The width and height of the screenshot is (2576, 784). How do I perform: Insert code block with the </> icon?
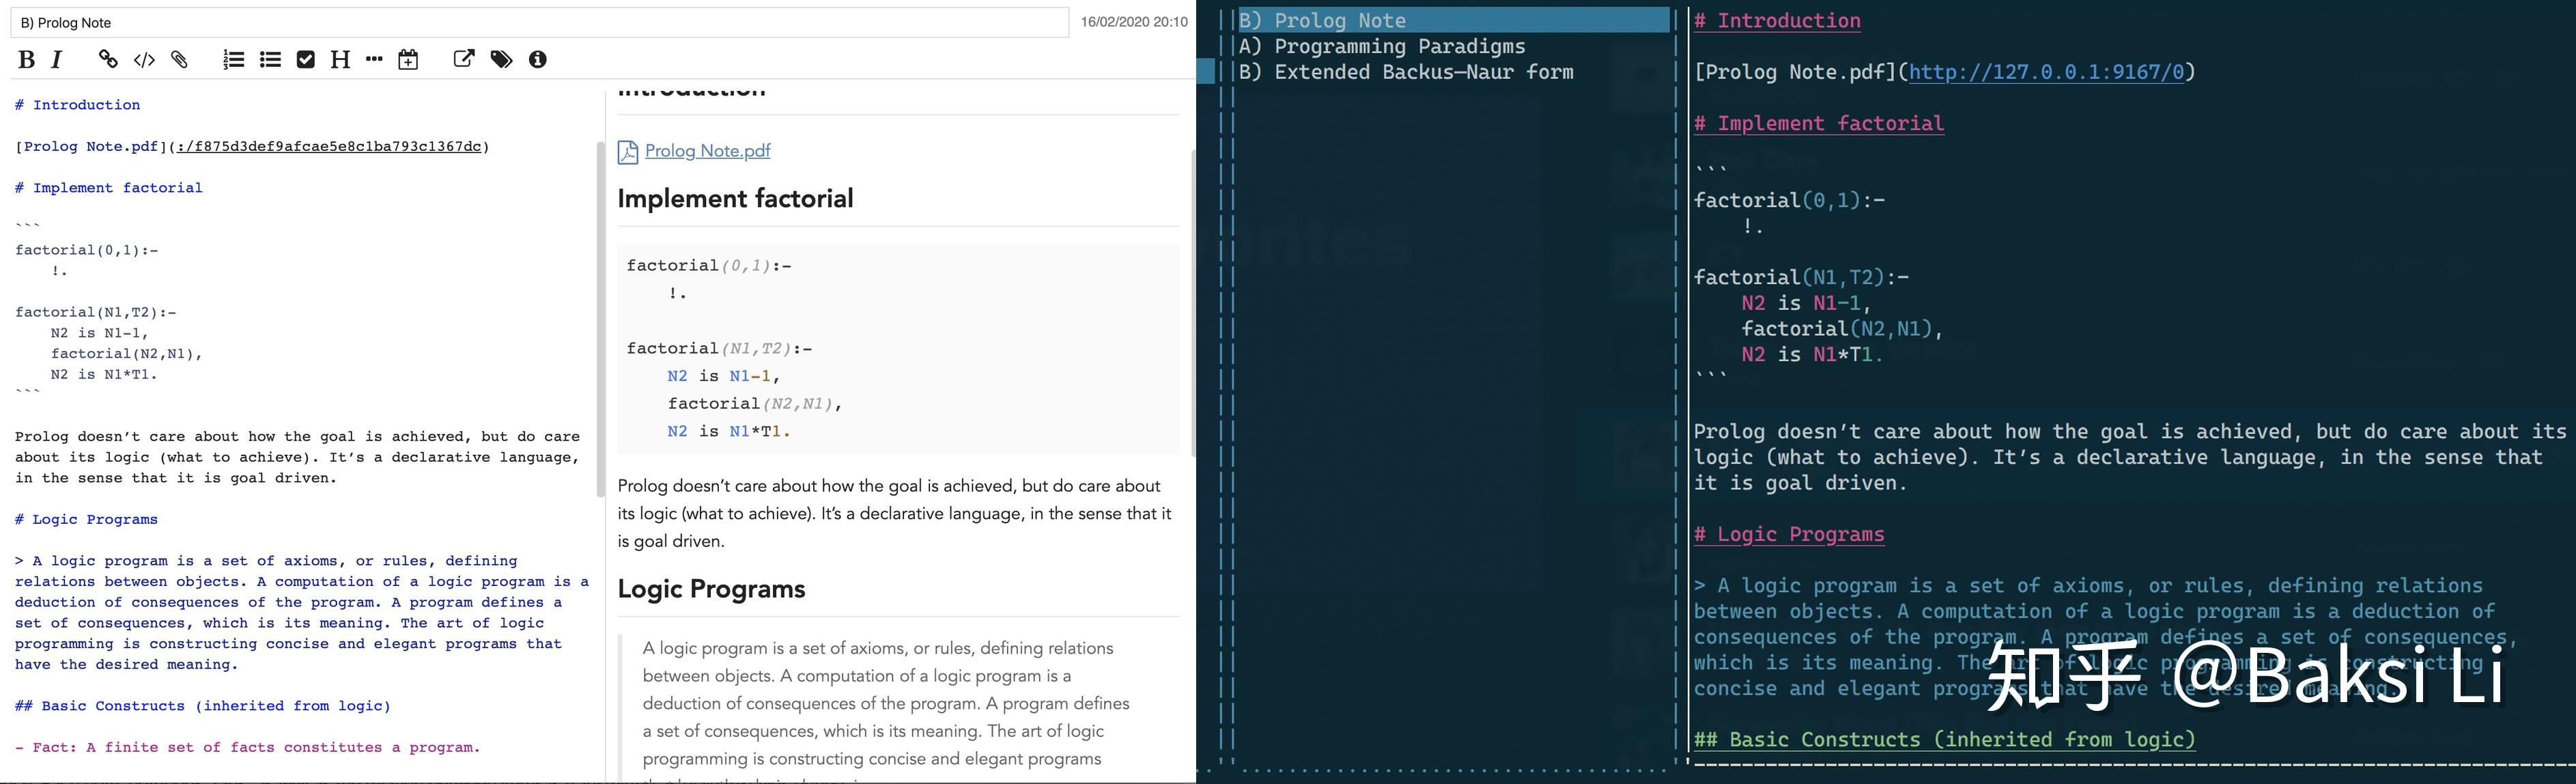(144, 60)
